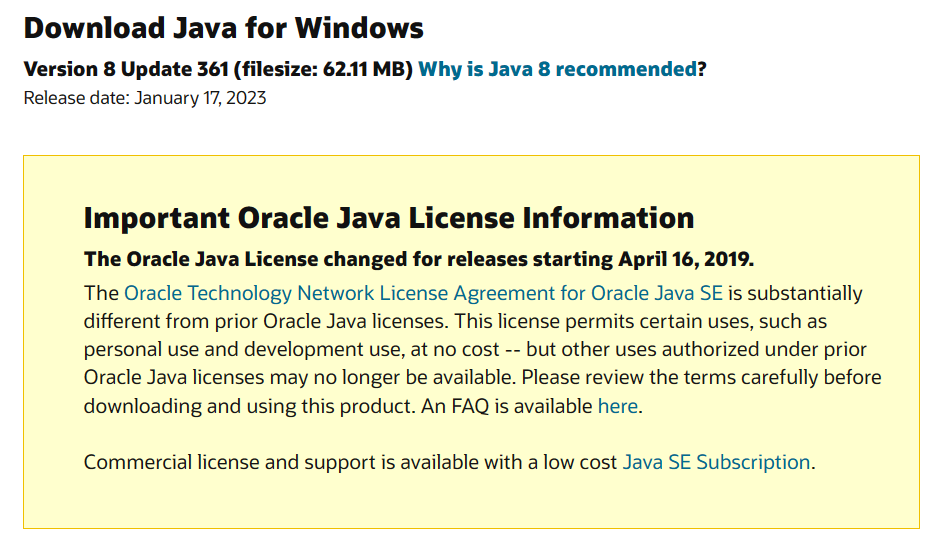Click the 'April 16, 2019' date text
The width and height of the screenshot is (943, 545).
coord(685,259)
